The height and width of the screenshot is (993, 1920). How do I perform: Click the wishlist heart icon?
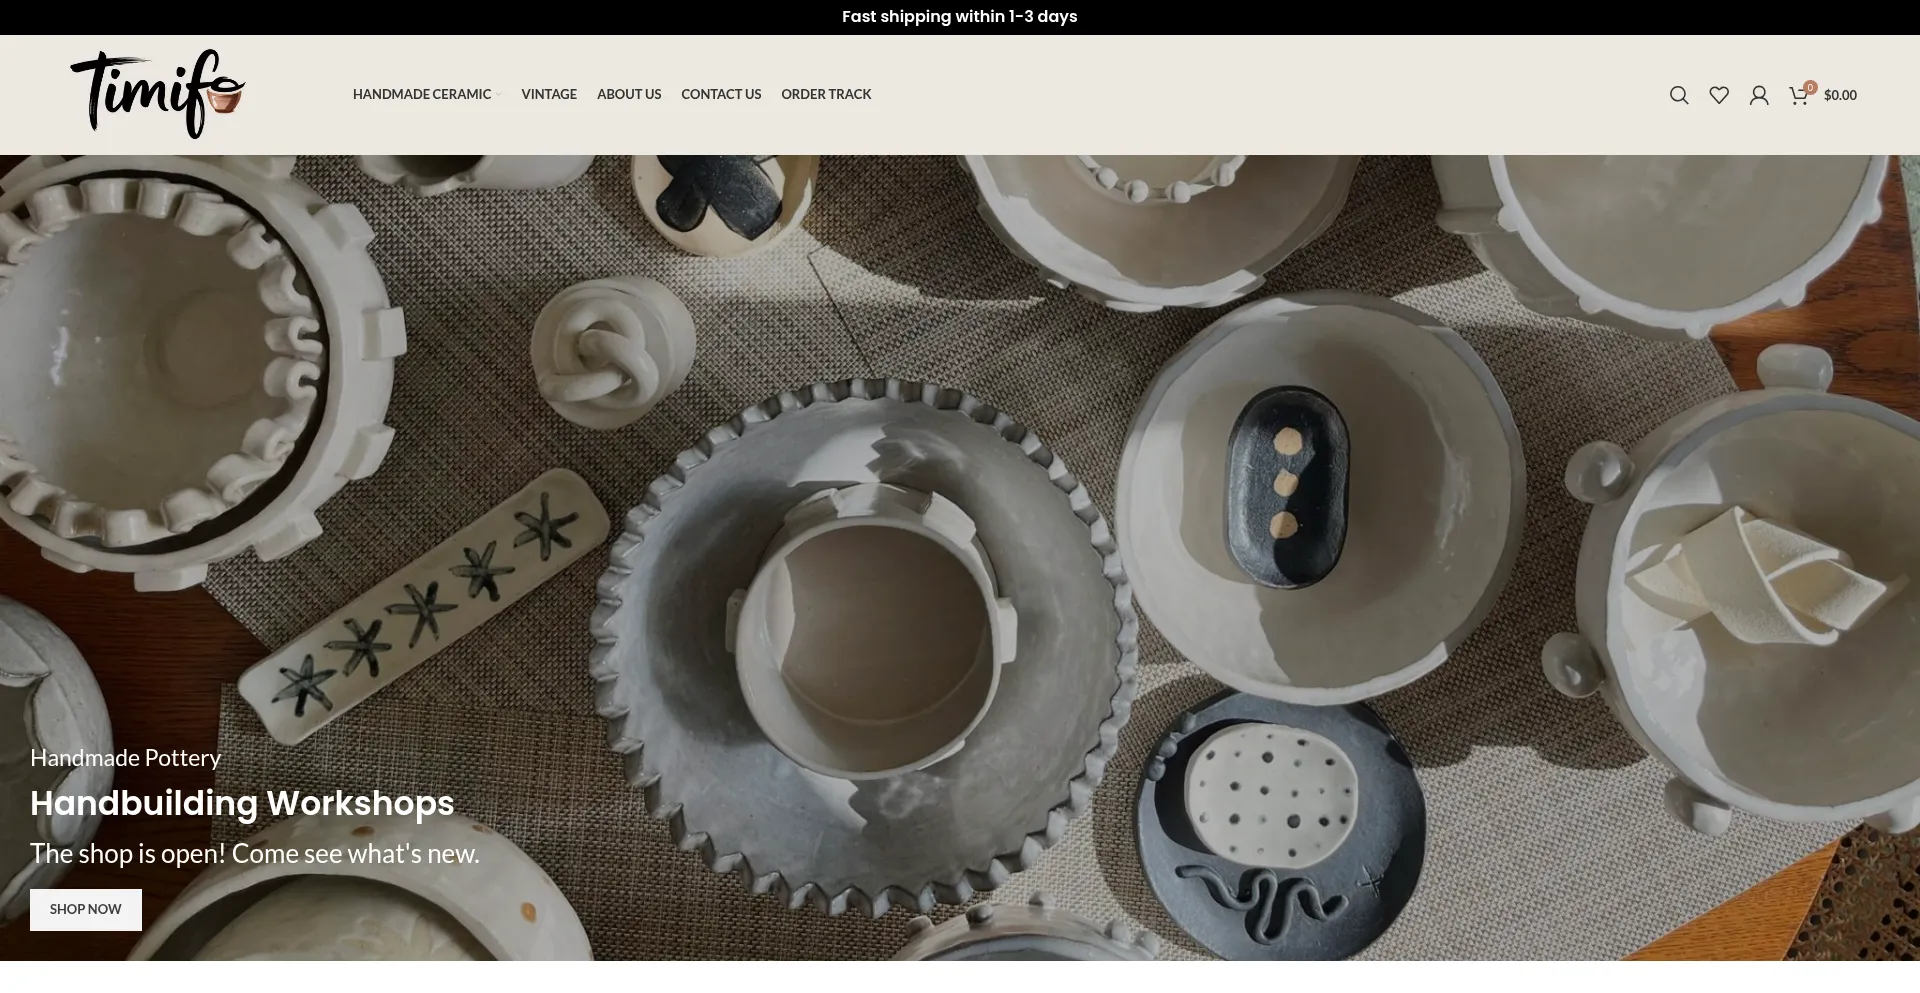[x=1719, y=95]
